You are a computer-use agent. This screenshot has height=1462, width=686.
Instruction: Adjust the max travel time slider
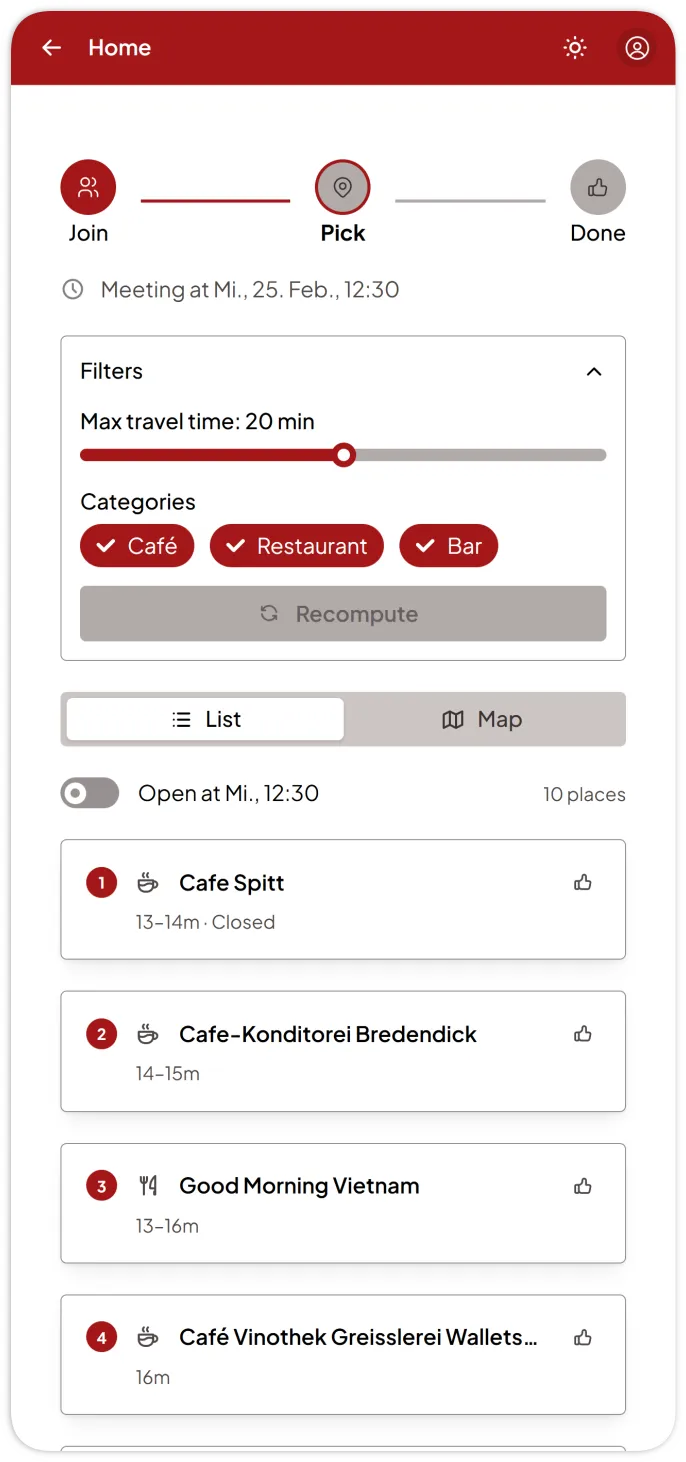coord(343,455)
